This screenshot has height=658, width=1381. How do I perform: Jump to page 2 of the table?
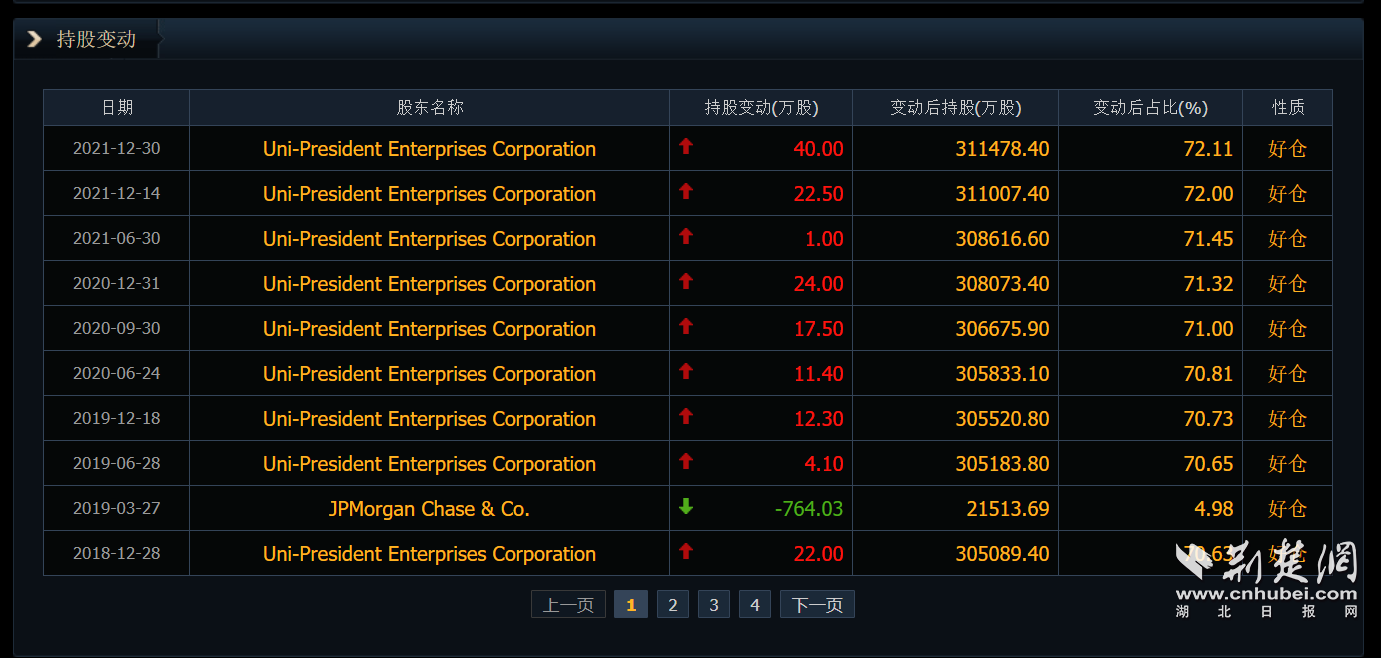point(673,605)
